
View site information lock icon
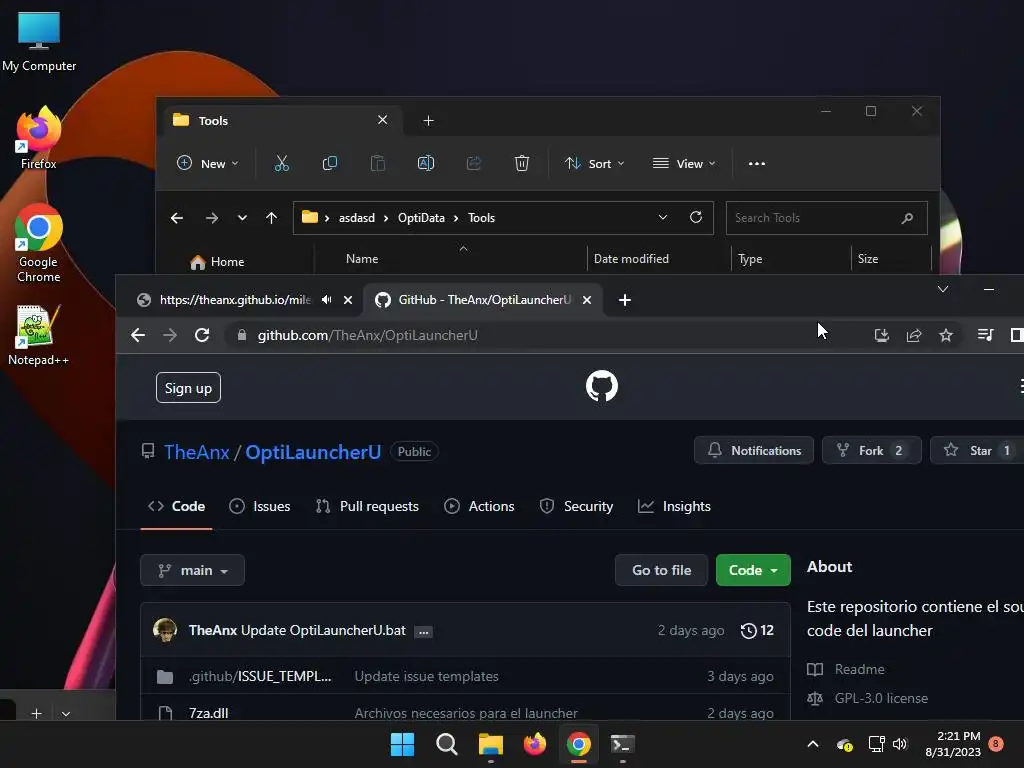(242, 335)
